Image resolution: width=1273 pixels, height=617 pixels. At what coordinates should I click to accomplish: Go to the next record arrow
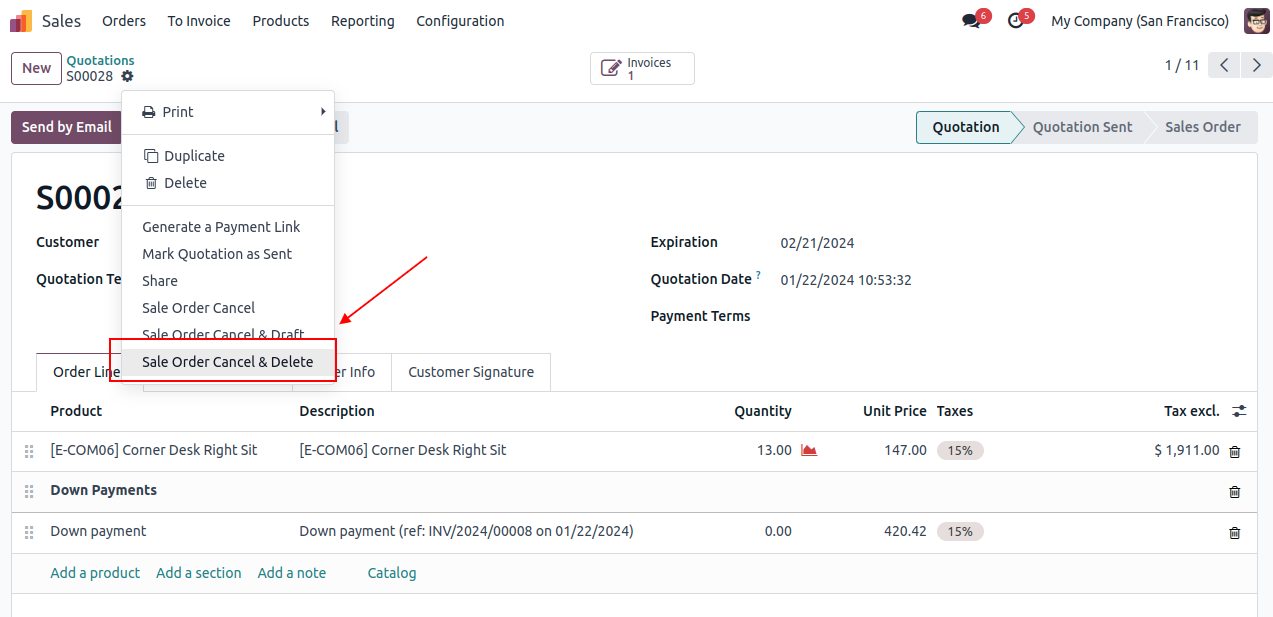pyautogui.click(x=1256, y=66)
